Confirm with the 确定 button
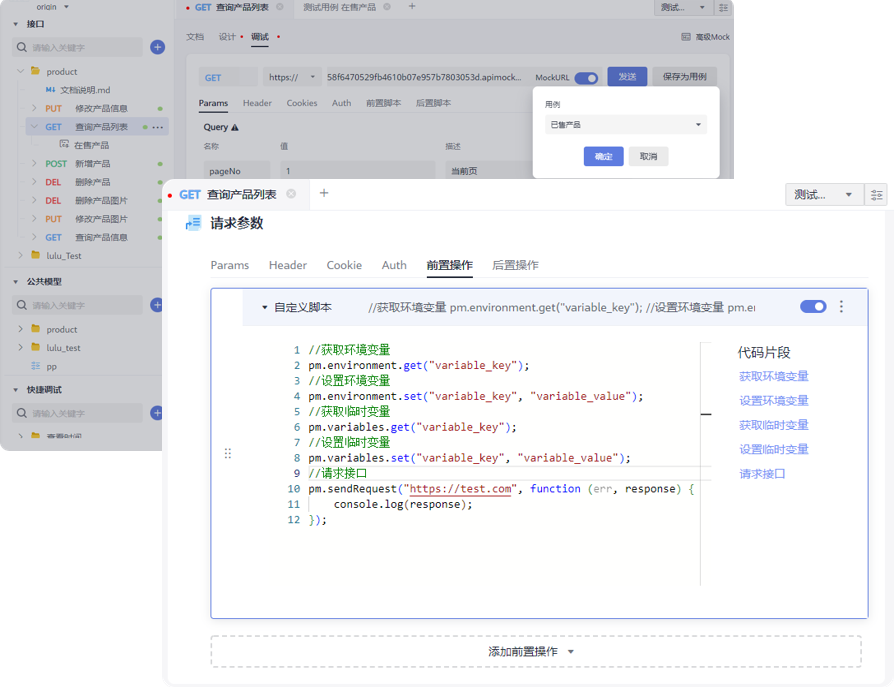The image size is (895, 687). [x=603, y=156]
